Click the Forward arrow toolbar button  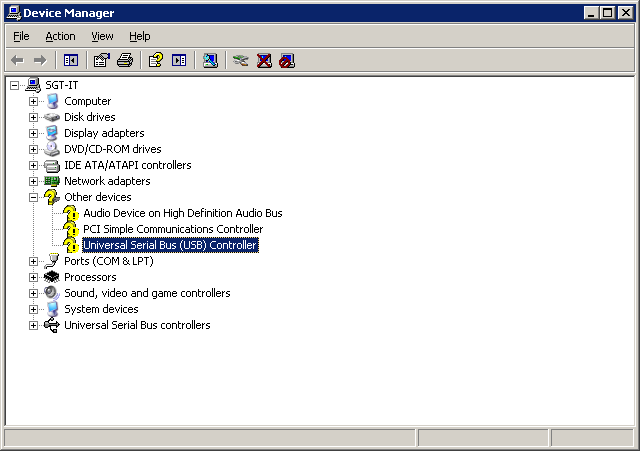40,60
